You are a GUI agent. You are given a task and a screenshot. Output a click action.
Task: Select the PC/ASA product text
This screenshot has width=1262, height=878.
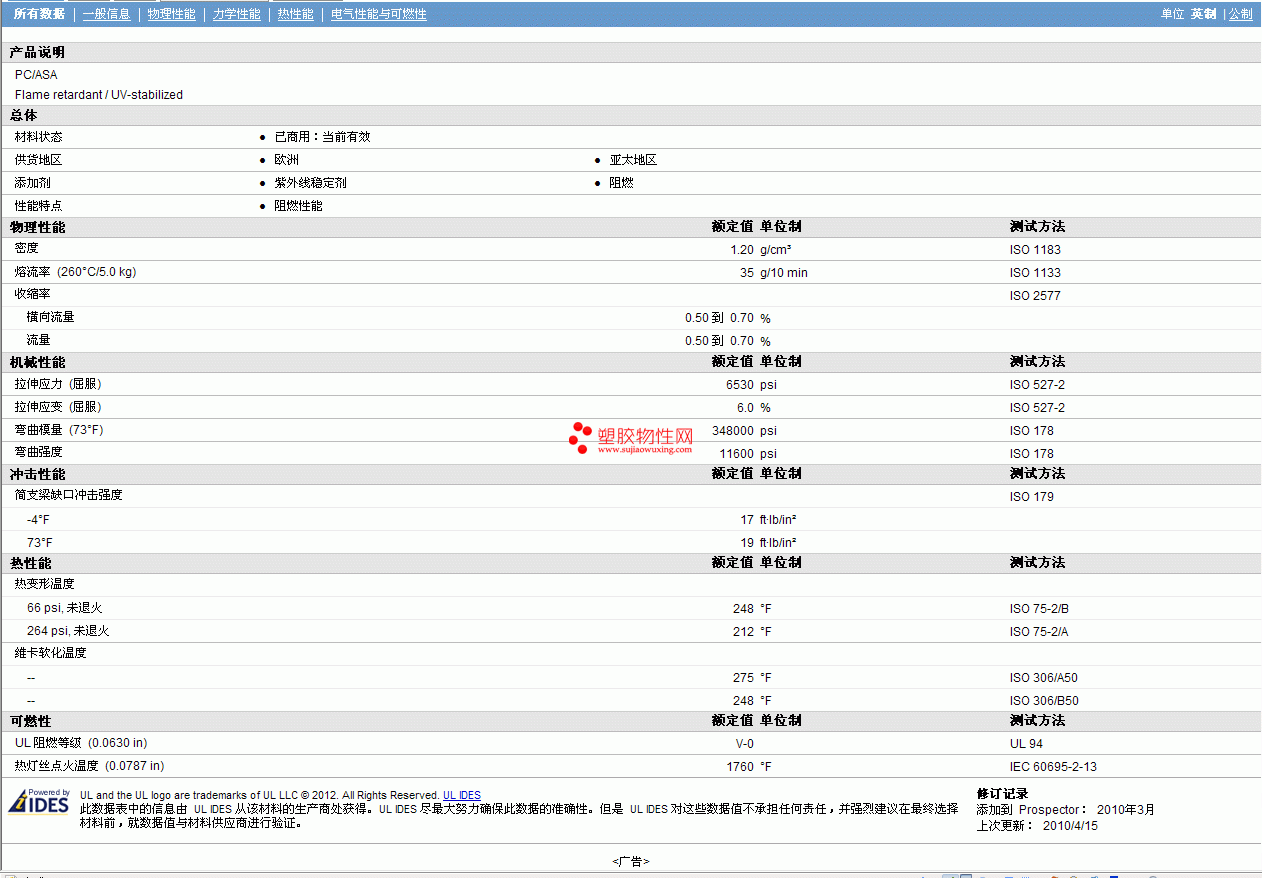(36, 74)
